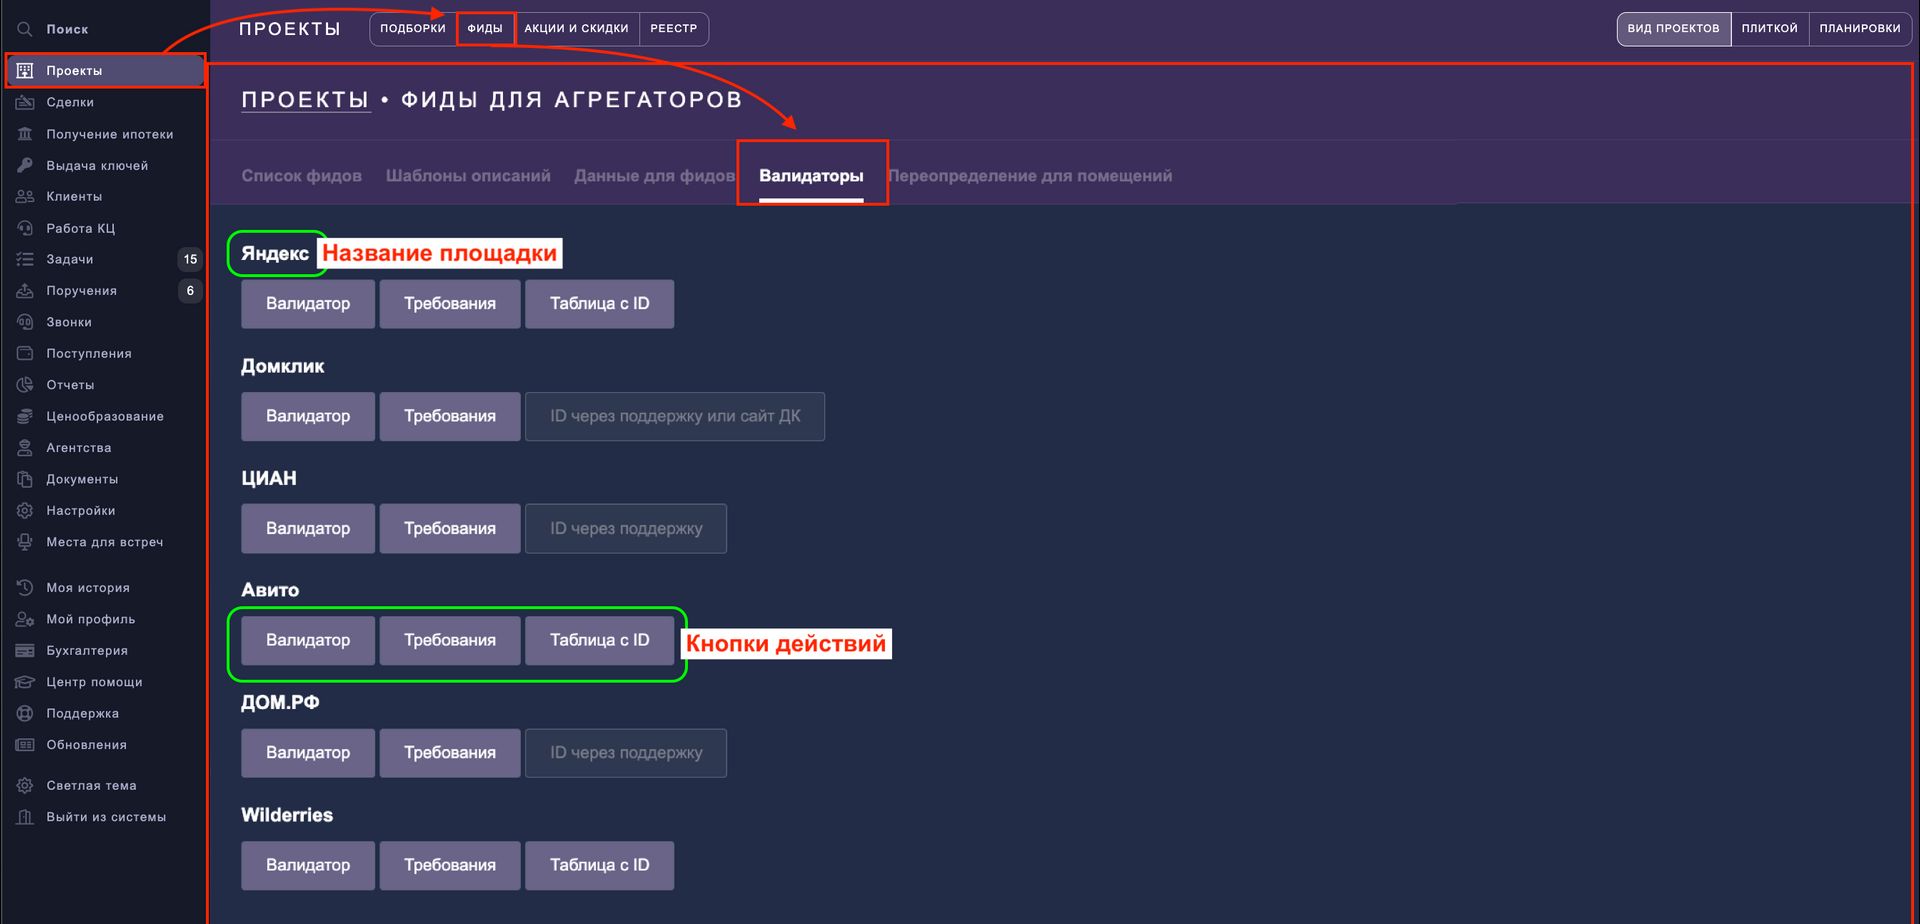This screenshot has height=924, width=1920.
Task: Open Таблица с ID for Авито
Action: (x=600, y=640)
